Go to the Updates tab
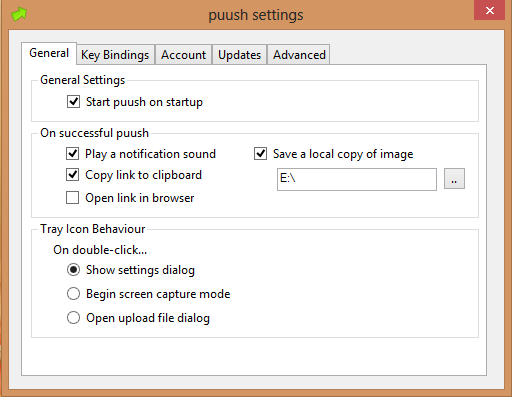Screen dimensions: 512x397 239,55
